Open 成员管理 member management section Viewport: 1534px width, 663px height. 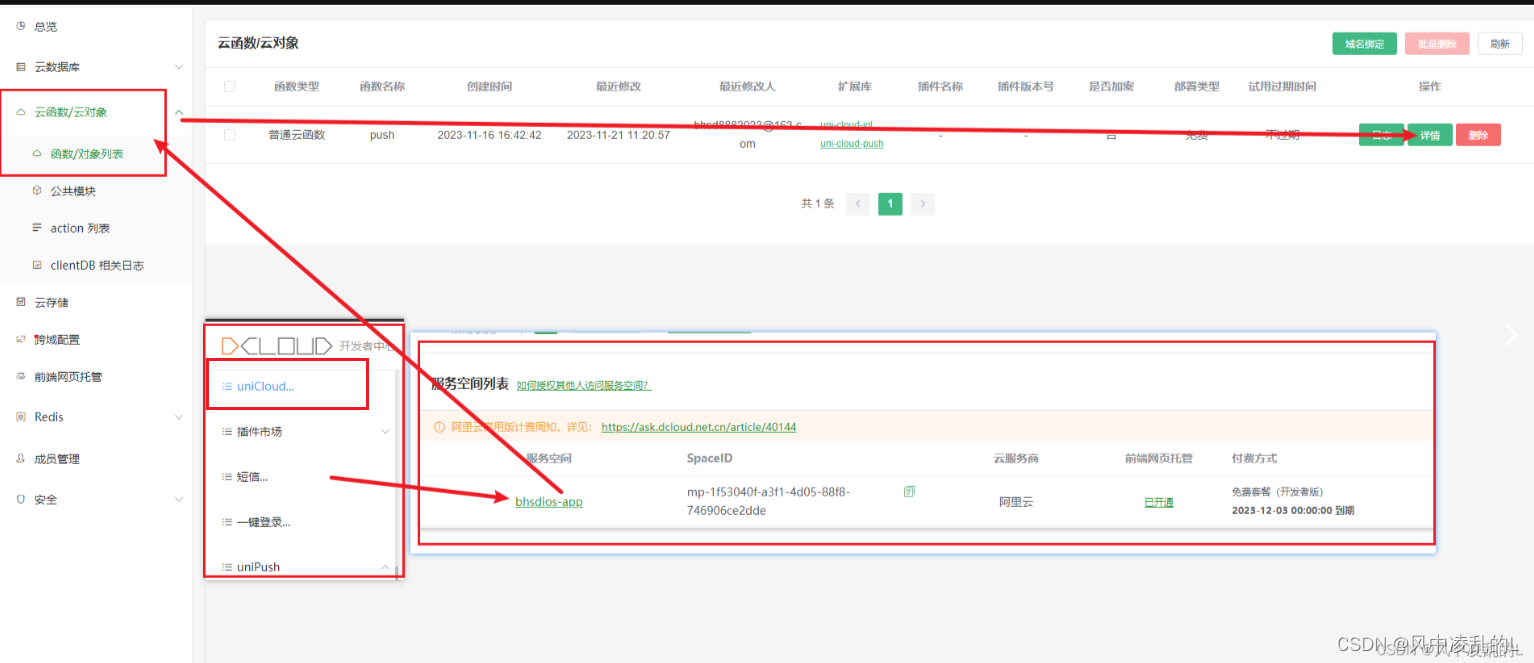coord(45,458)
